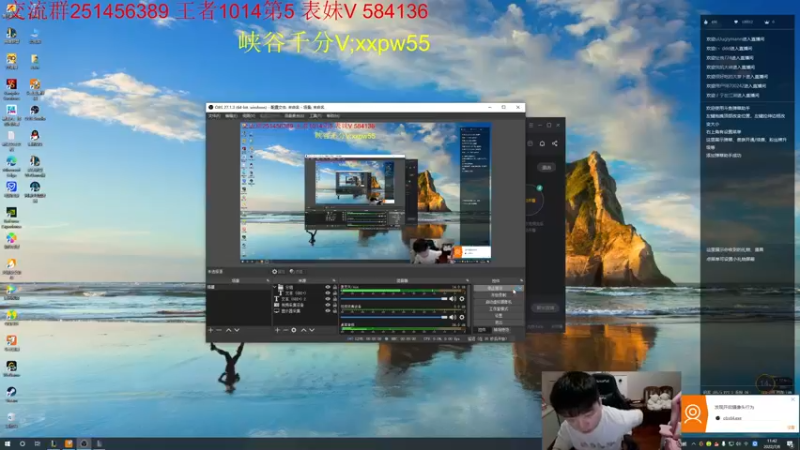This screenshot has width=800, height=450.
Task: Collapse the group folder in Sources list
Action: (275, 287)
